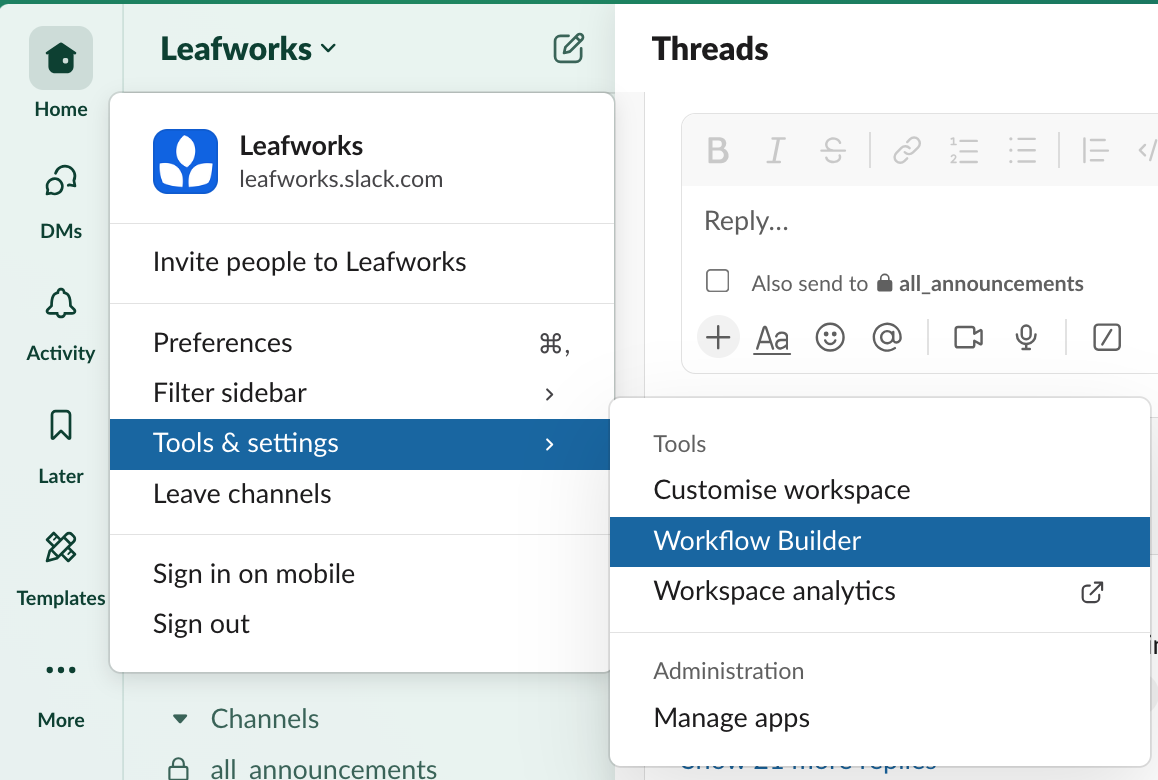
Task: Toggle strikethrough formatting
Action: 833,151
